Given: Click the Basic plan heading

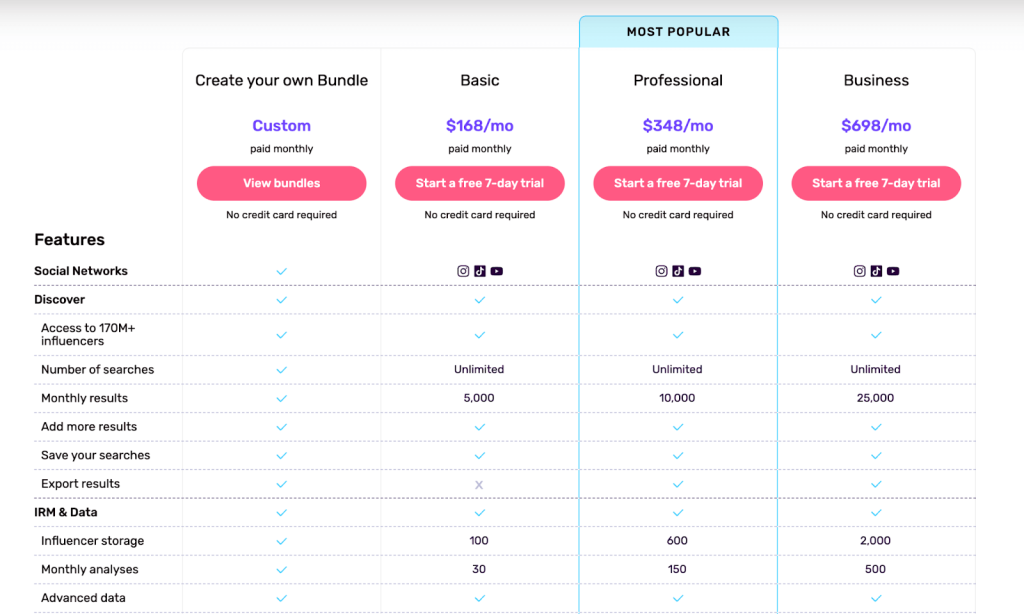Looking at the screenshot, I should (x=480, y=80).
